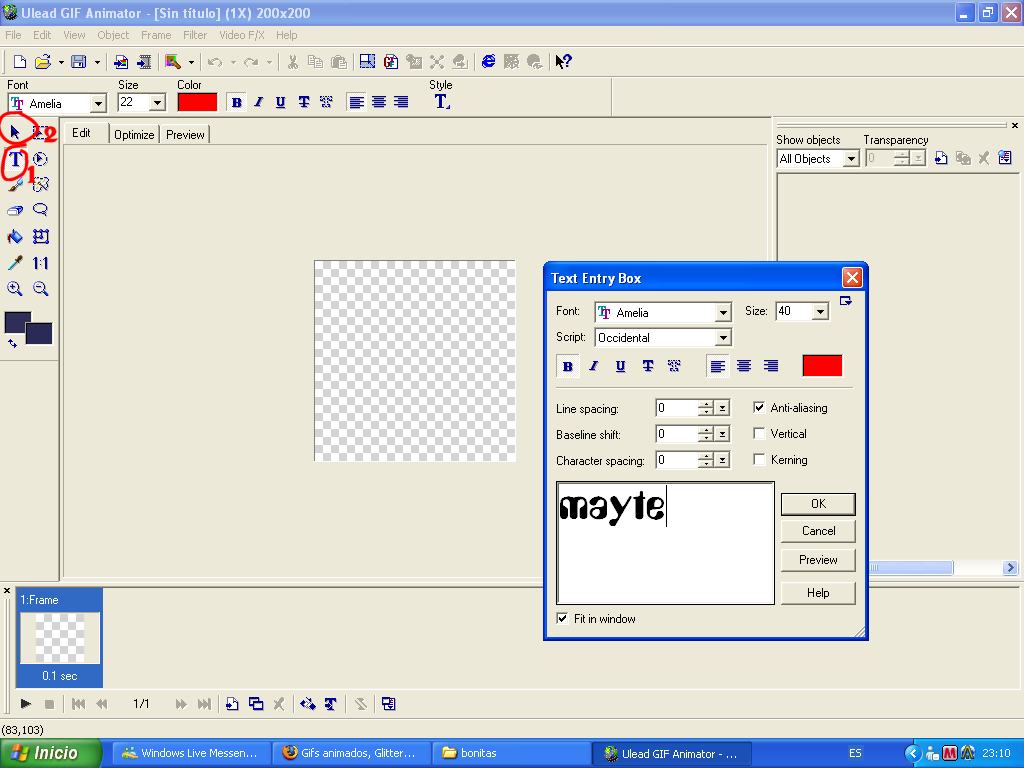Click the Inicio start button
Screen dimensions: 1024x768
pos(50,753)
